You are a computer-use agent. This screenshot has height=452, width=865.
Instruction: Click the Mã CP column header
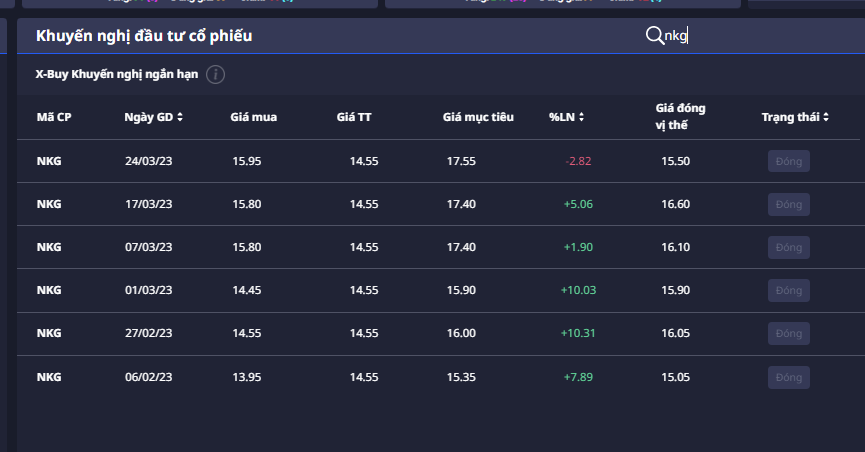(x=54, y=117)
